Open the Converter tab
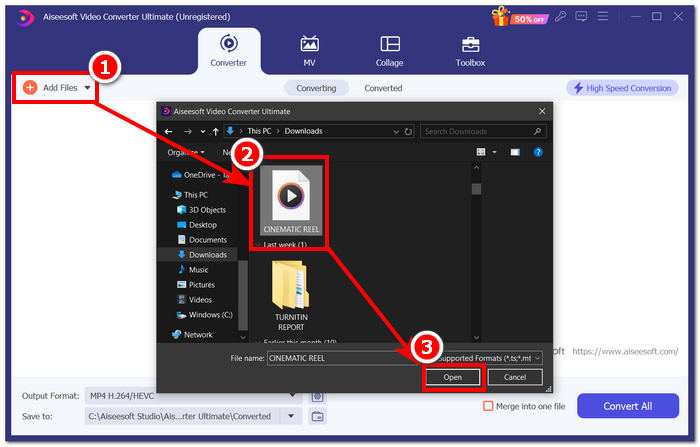 pos(229,51)
